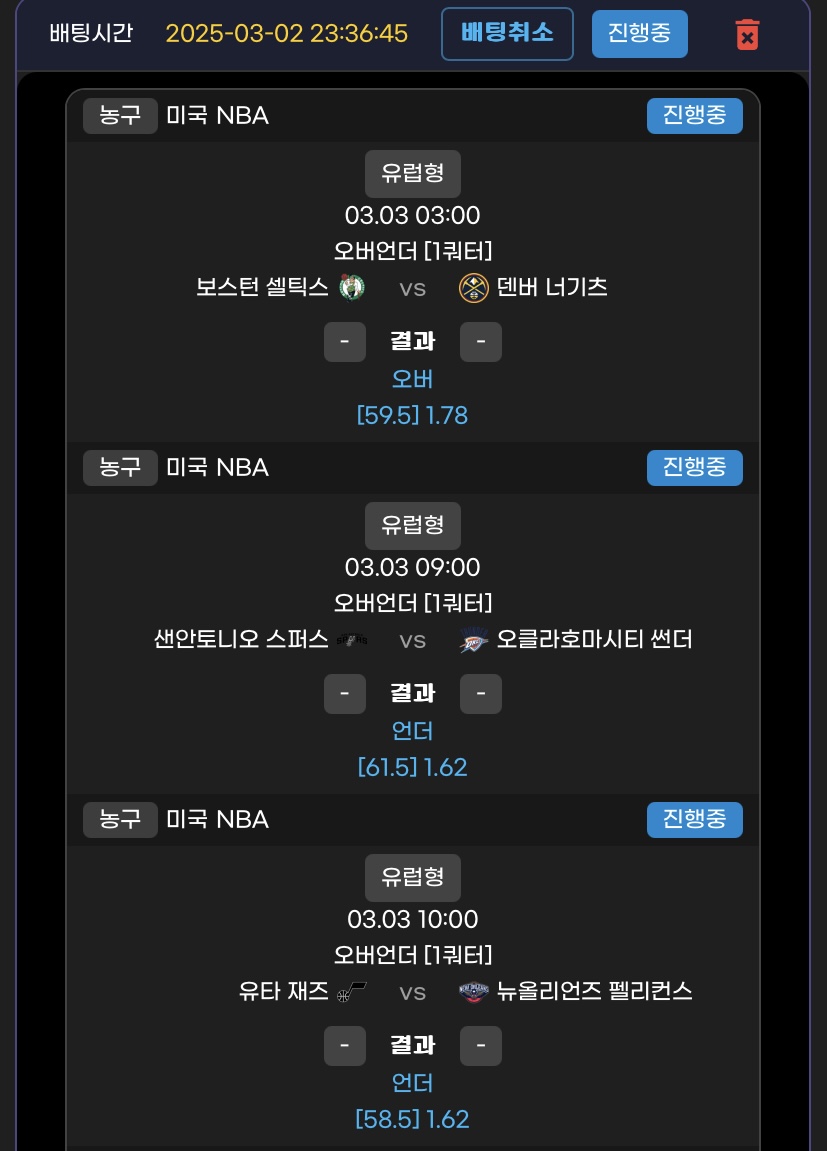Screen dimensions: 827x1151
Task: Click 진행중 badge on Spurs game
Action: [x=694, y=468]
